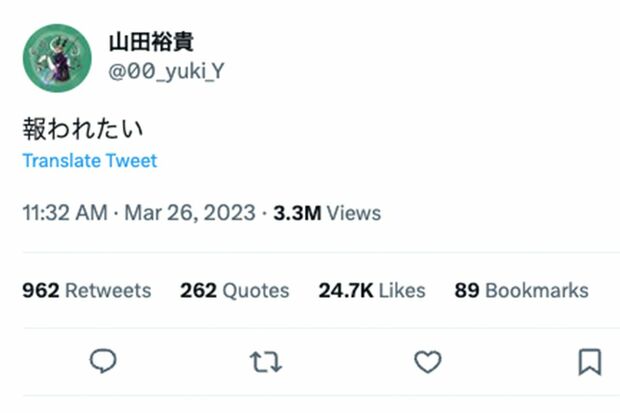
Task: Bookmark the tweet with the bookmark icon
Action: pos(589,362)
